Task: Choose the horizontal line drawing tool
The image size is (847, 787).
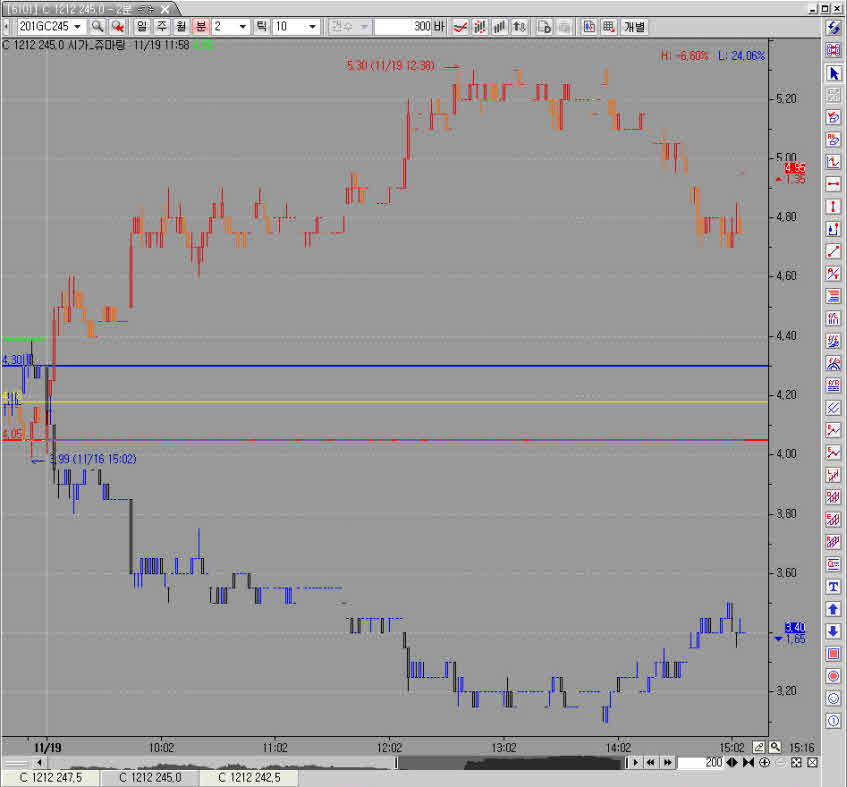Action: pyautogui.click(x=833, y=184)
